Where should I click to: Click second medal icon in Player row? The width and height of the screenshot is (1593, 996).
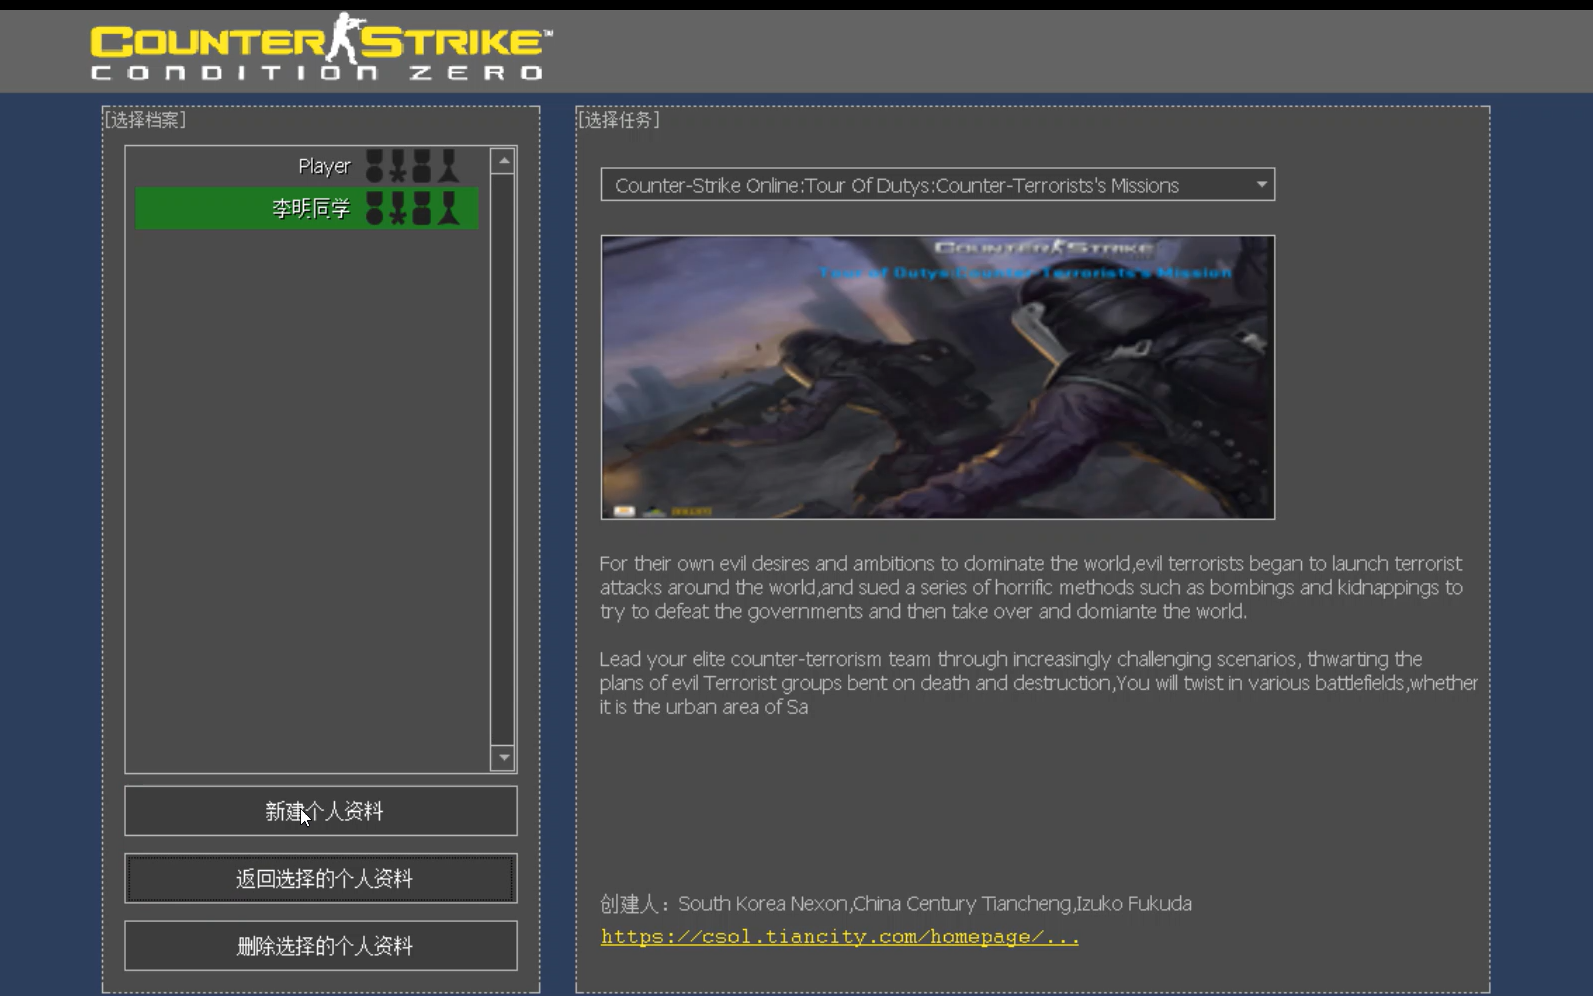[x=398, y=166]
